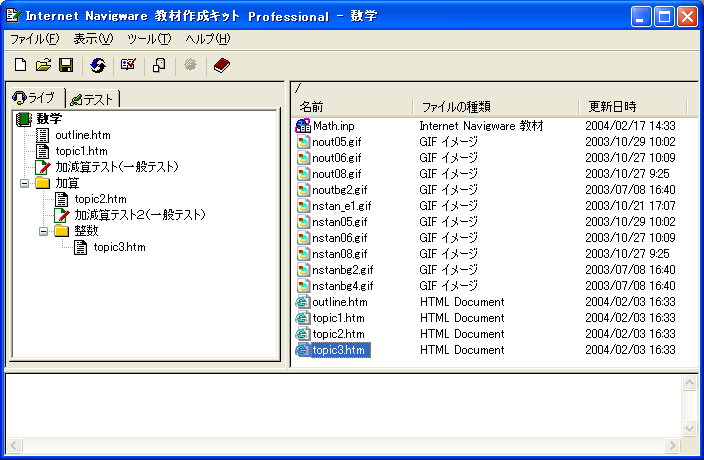The height and width of the screenshot is (460, 704).
Task: Click the output pane scroll down arrow
Action: (689, 428)
